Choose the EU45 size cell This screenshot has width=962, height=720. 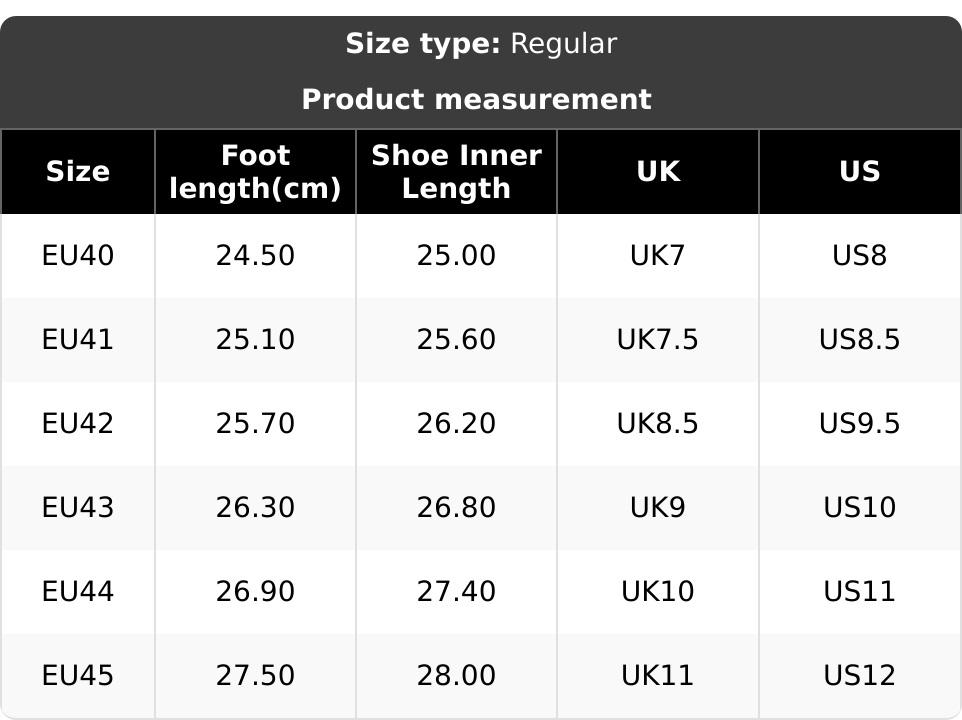tap(78, 676)
